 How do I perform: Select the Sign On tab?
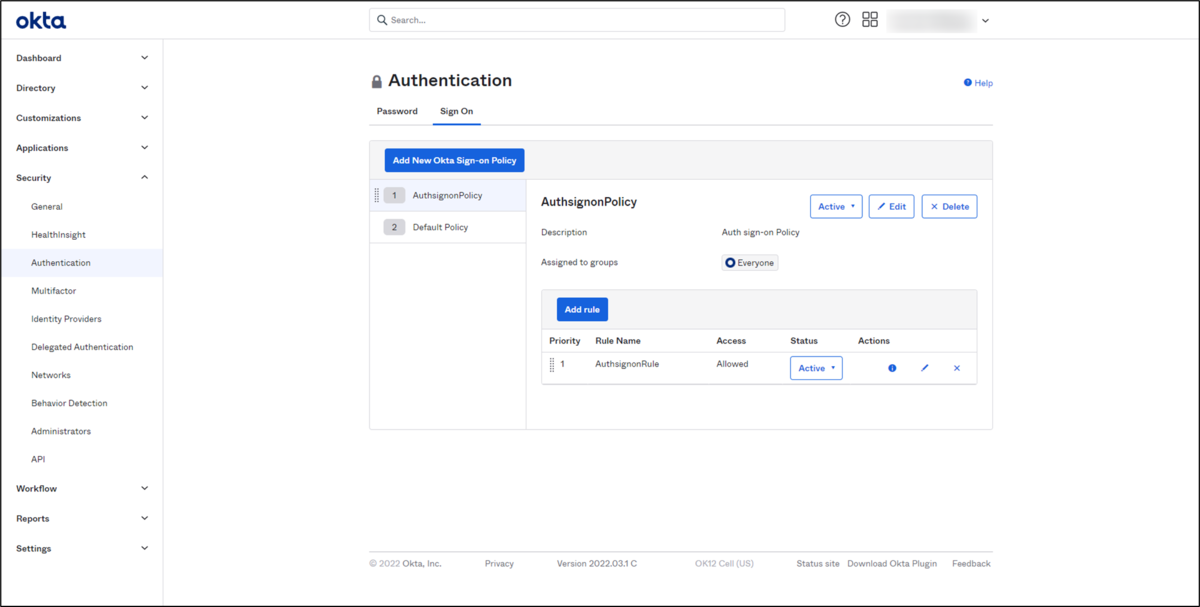tap(457, 111)
